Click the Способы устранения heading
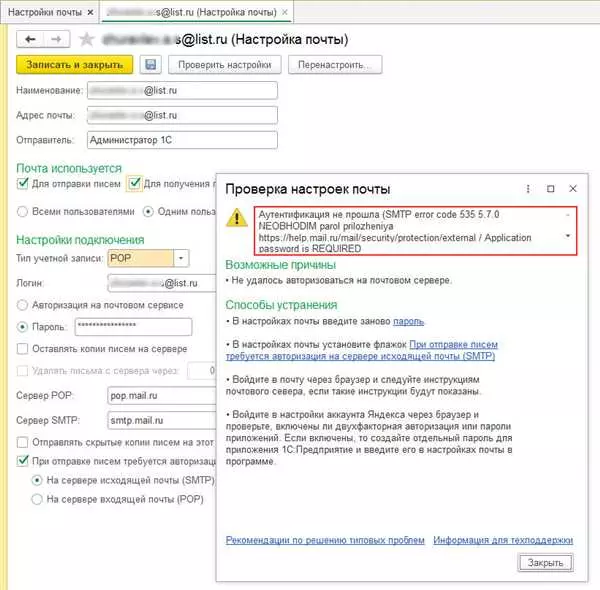The image size is (600, 590). (x=281, y=305)
